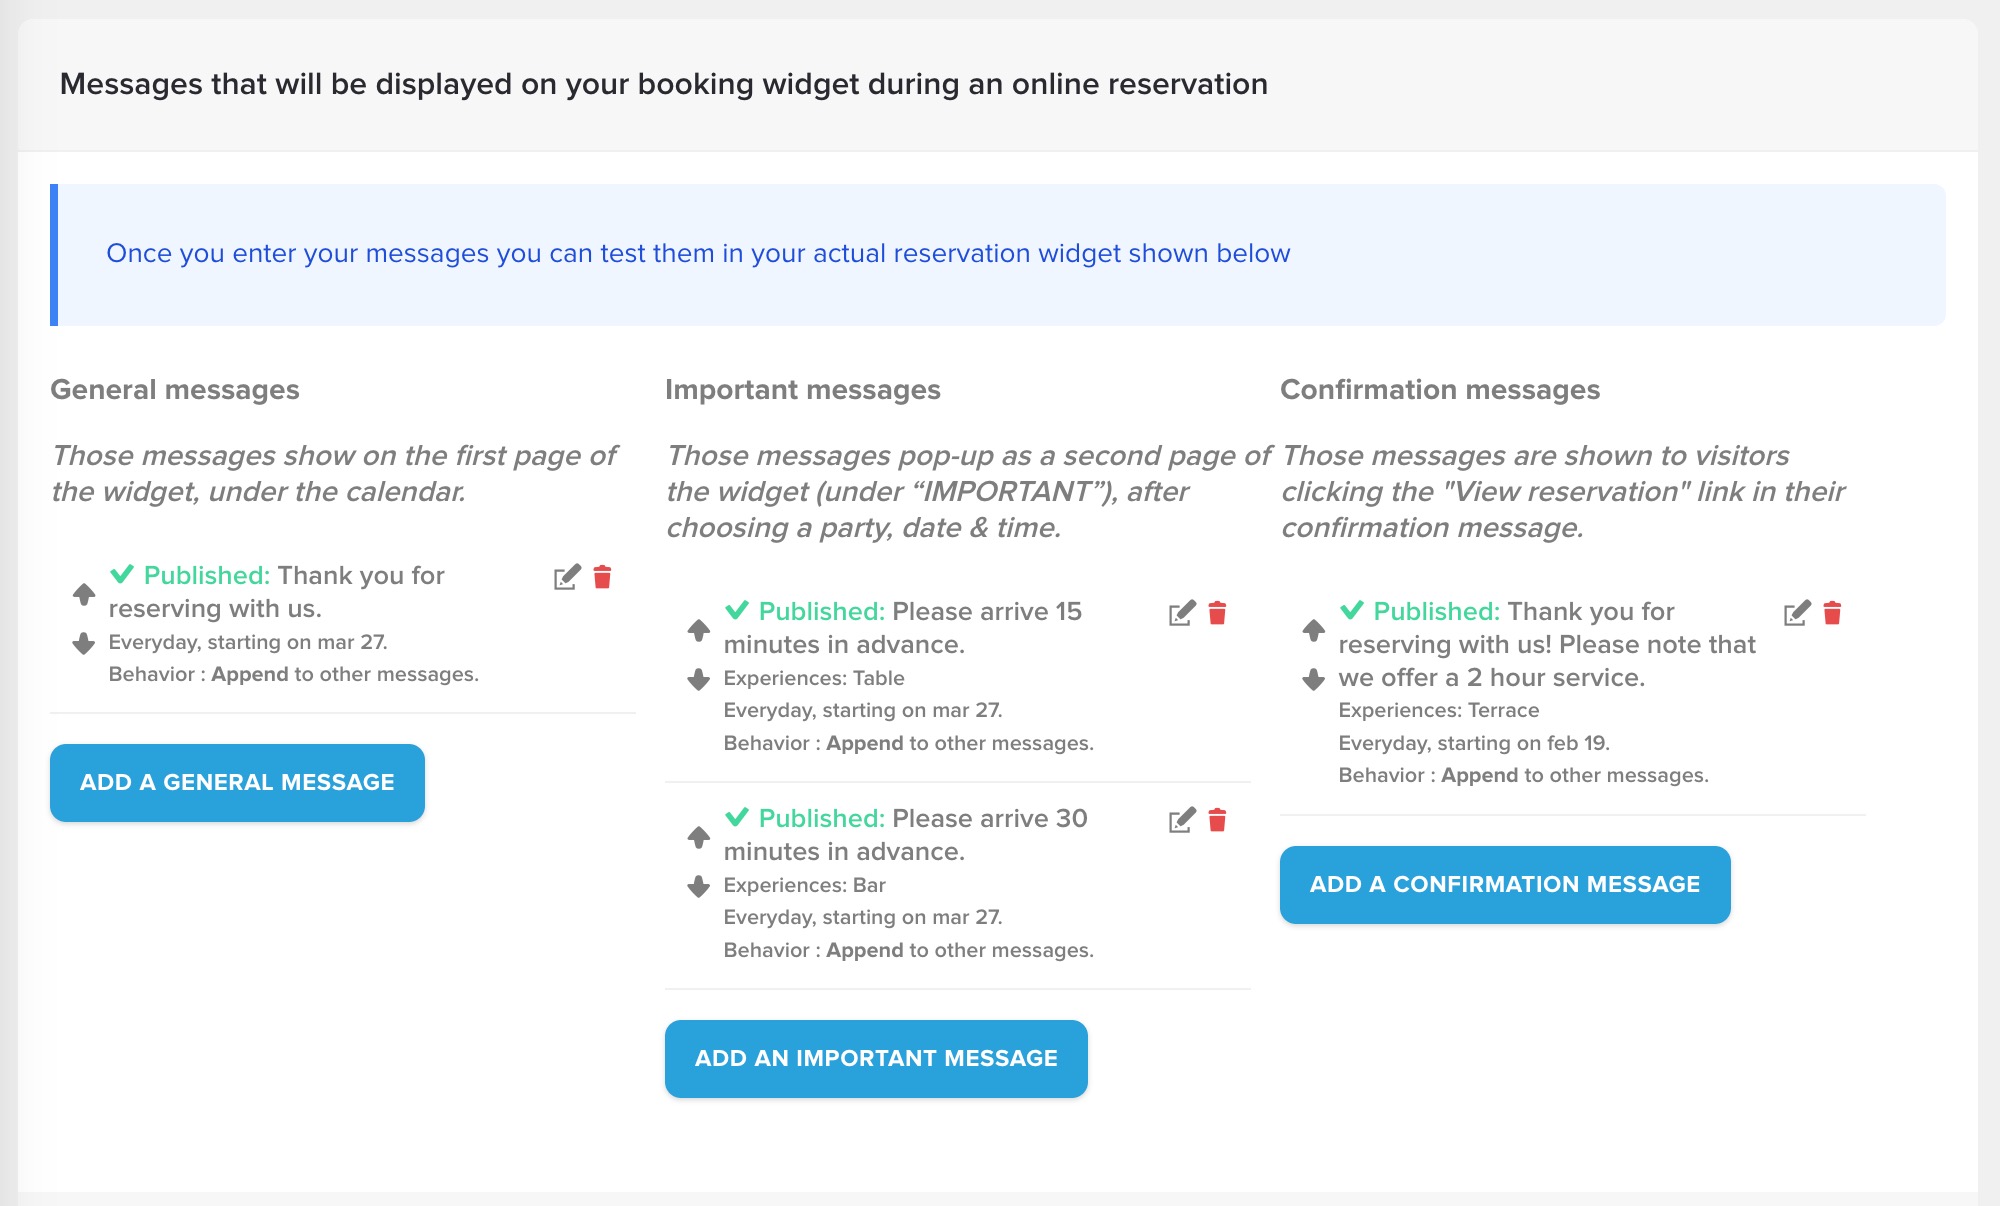Delete the general 'Thank you for reserving' message
The image size is (2000, 1206).
pyautogui.click(x=602, y=577)
